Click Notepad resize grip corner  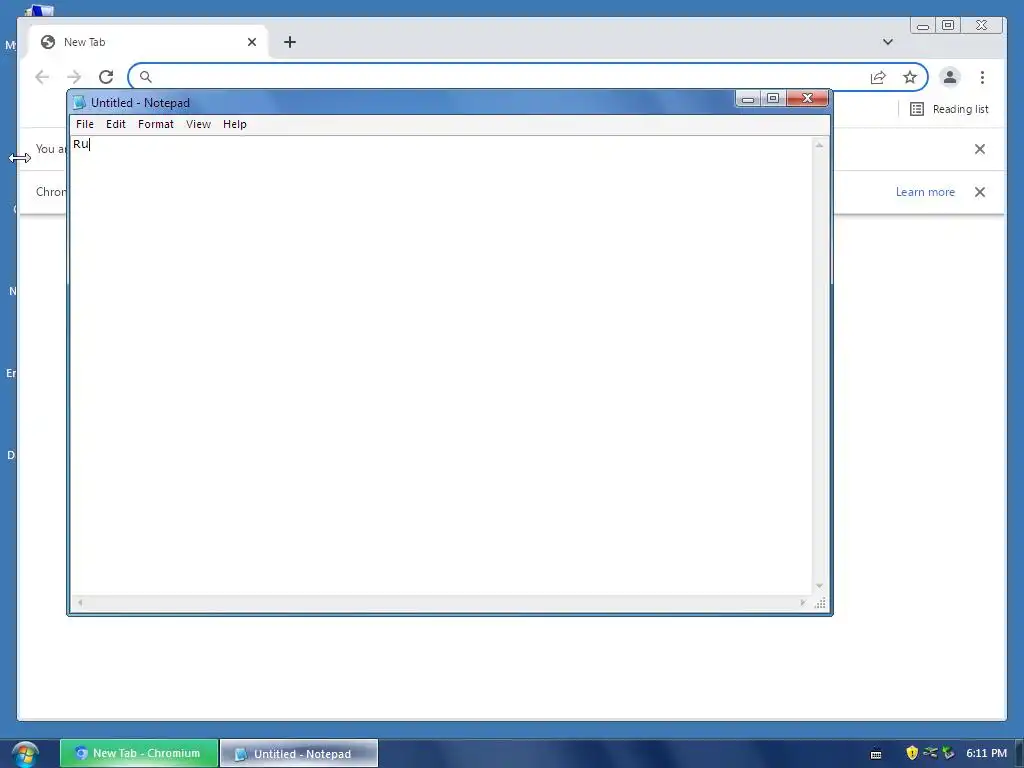(821, 603)
